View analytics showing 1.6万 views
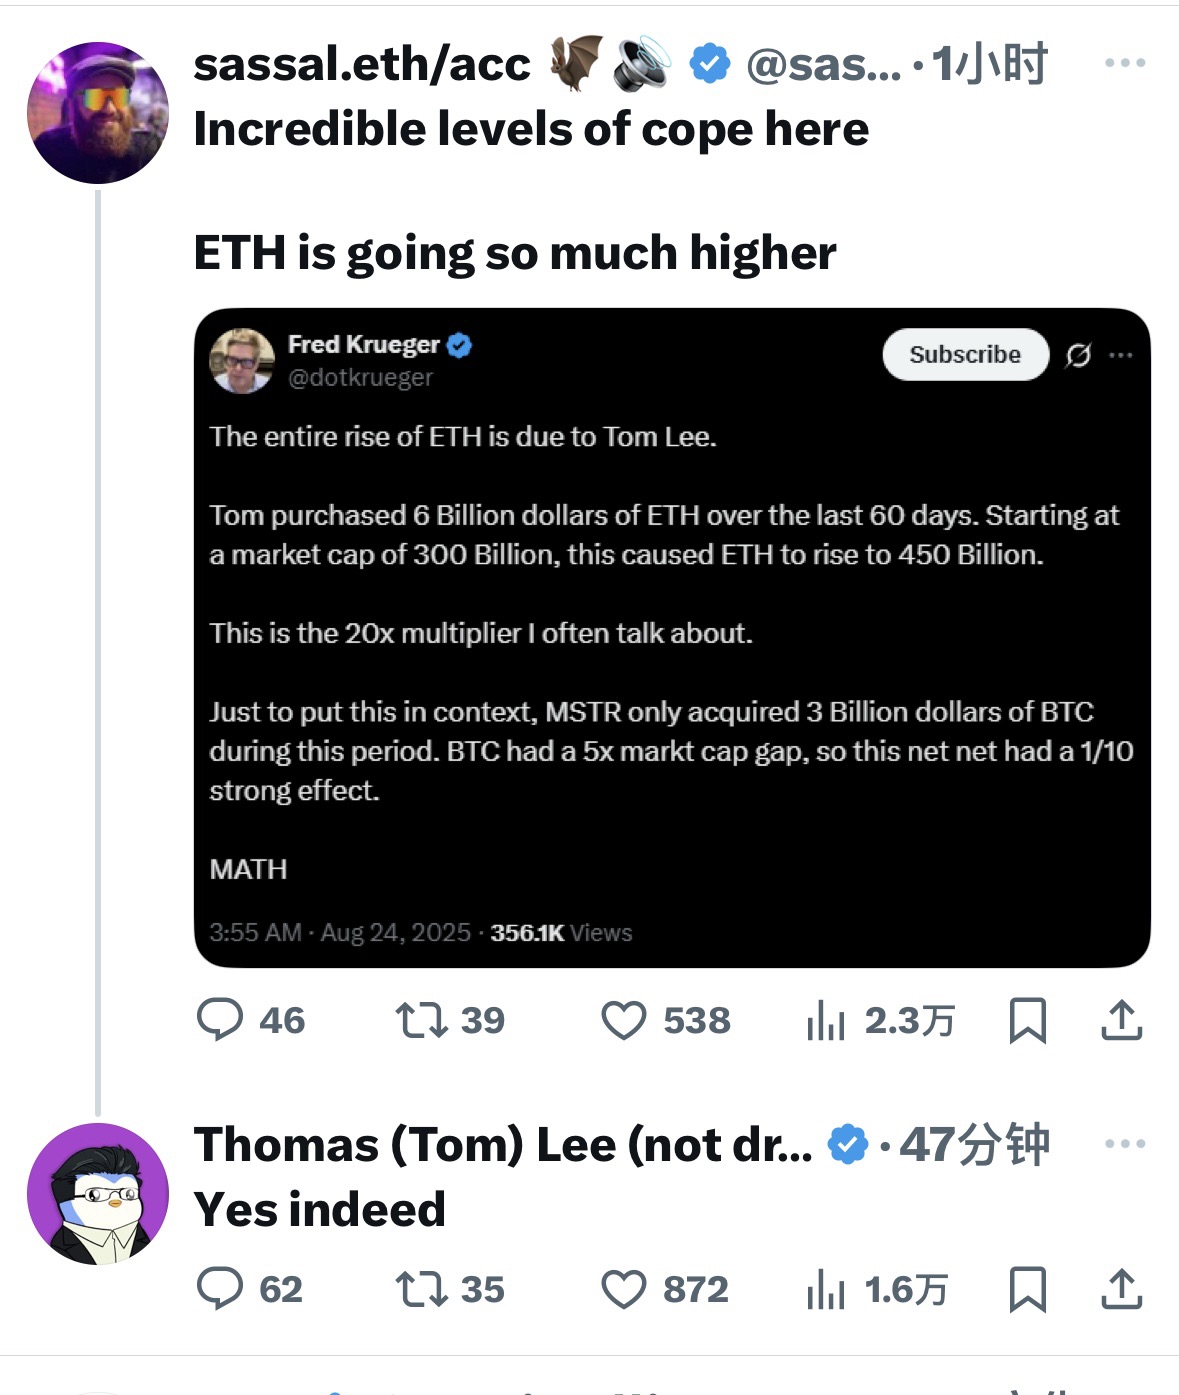The height and width of the screenshot is (1395, 1179). pos(826,1288)
